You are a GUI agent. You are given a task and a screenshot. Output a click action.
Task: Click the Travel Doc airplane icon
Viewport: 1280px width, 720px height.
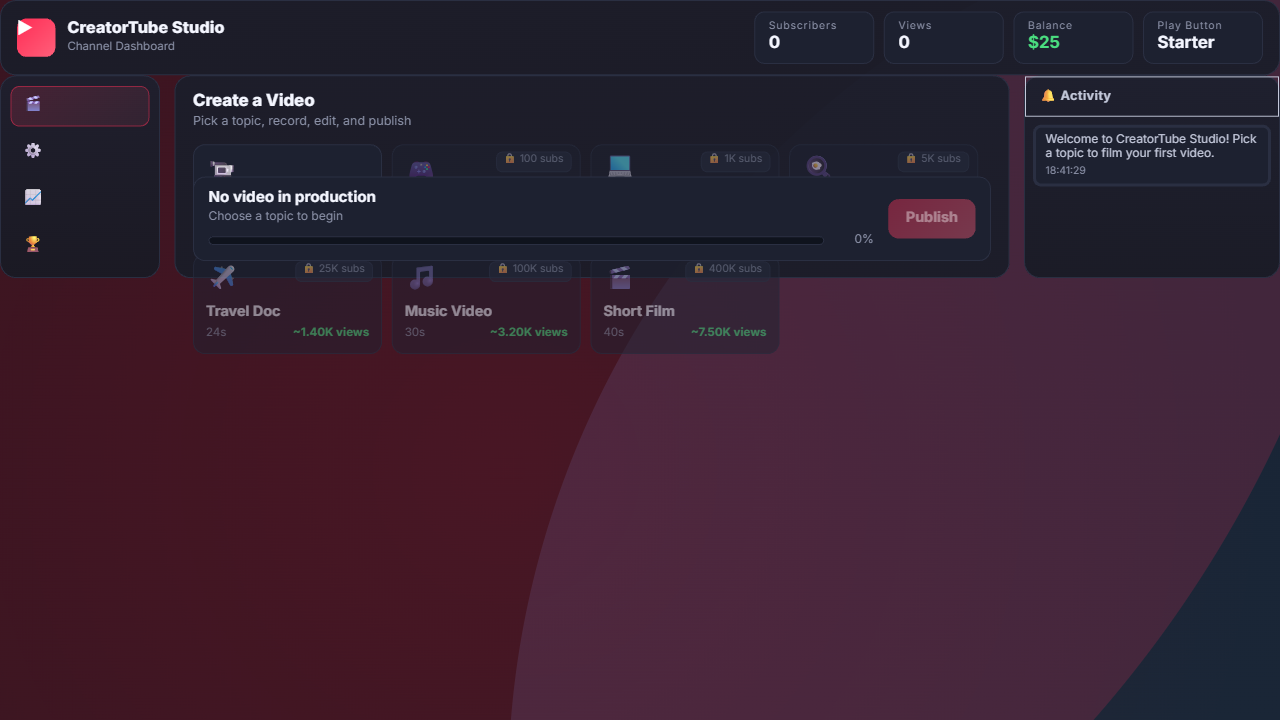point(222,277)
